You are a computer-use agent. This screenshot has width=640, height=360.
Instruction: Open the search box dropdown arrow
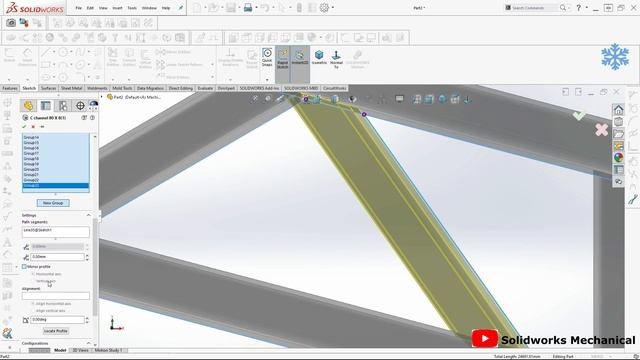tap(570, 8)
